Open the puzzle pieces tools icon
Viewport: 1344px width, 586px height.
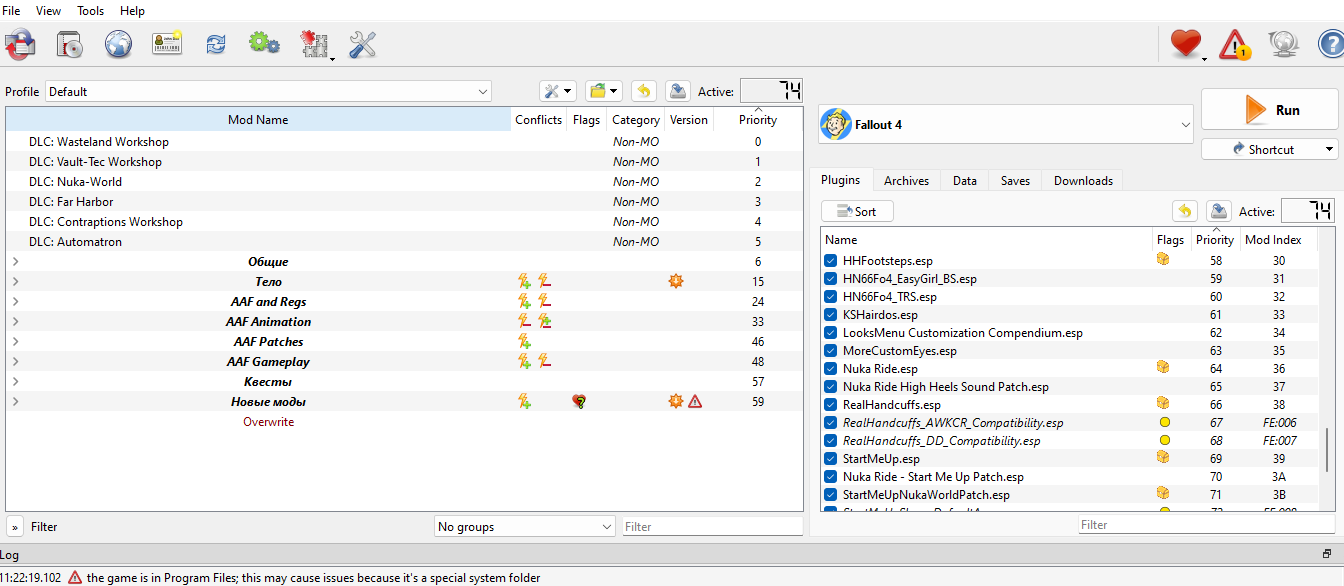click(315, 43)
